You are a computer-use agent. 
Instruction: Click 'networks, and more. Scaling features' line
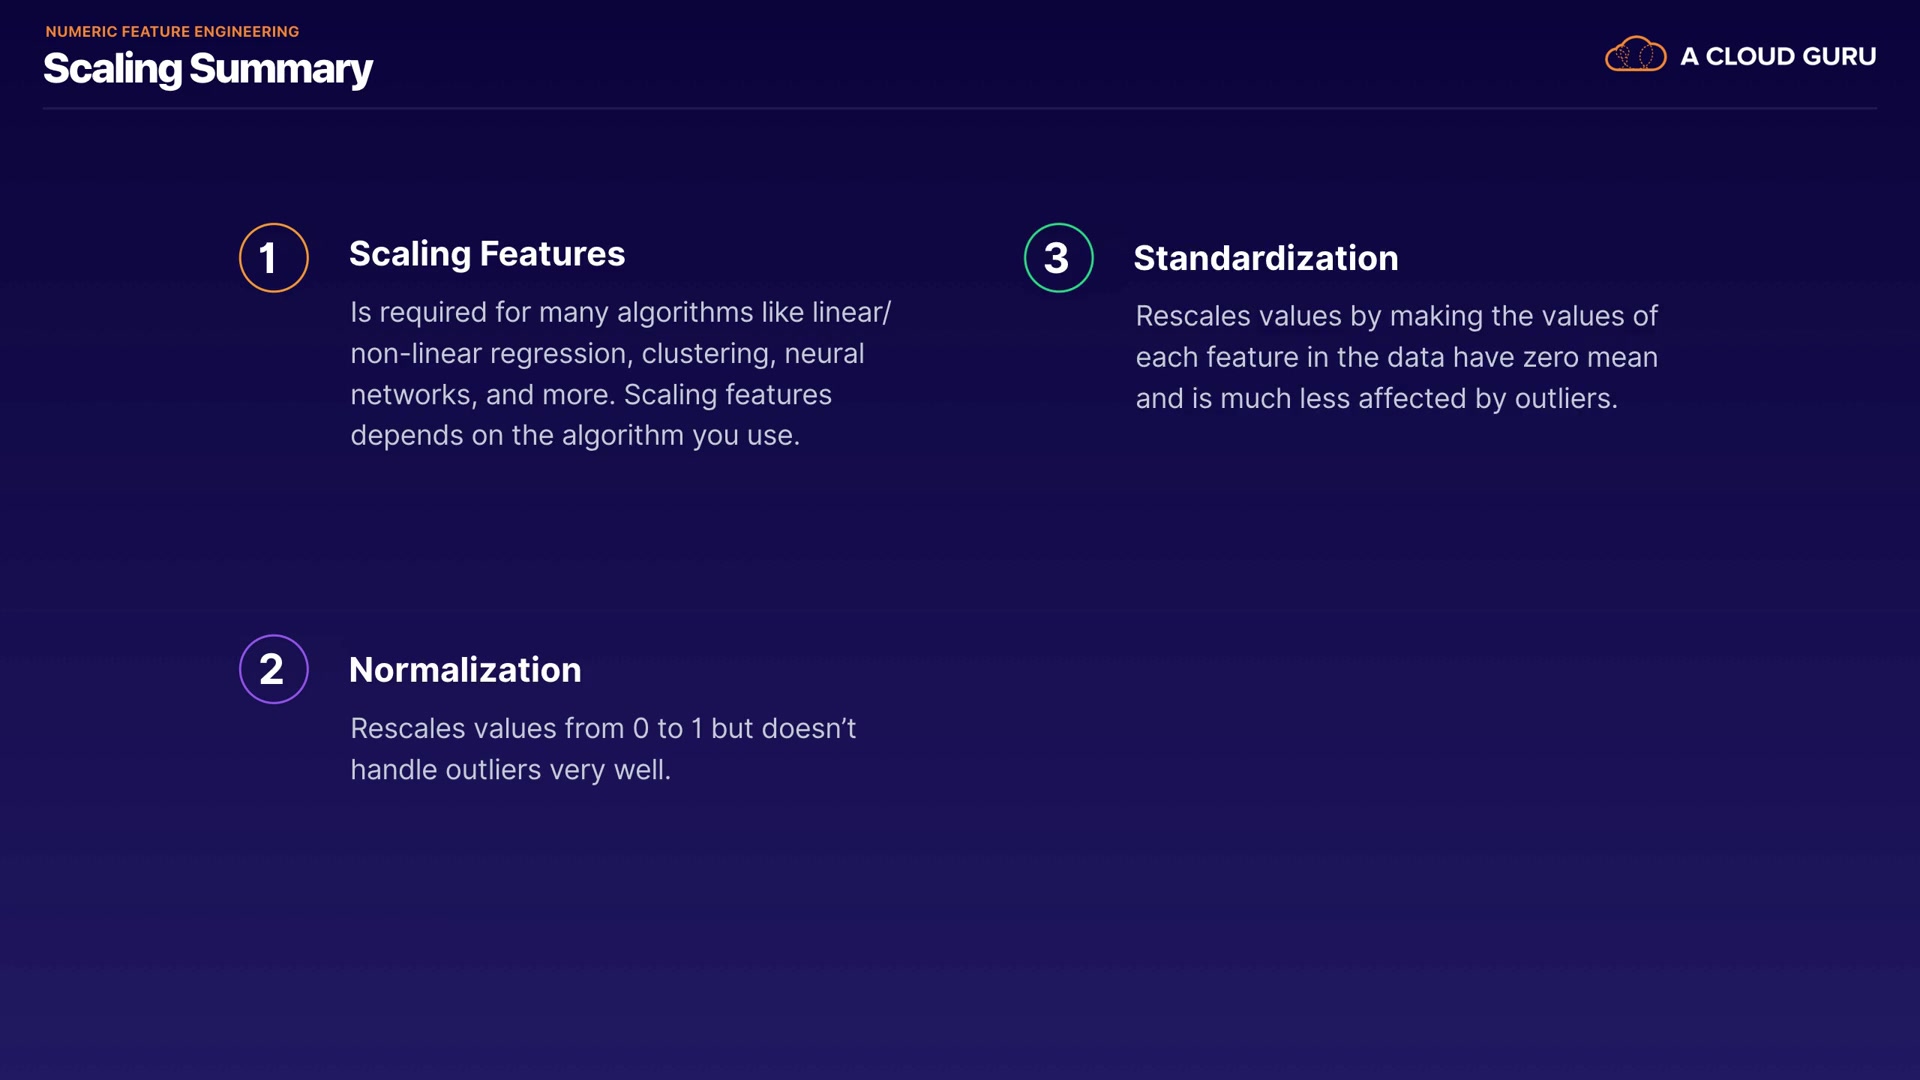(x=590, y=394)
